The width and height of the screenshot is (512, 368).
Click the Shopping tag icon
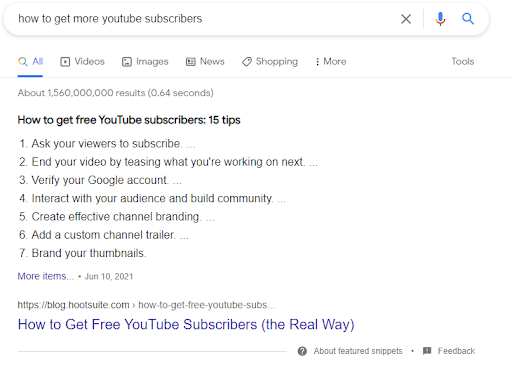(x=247, y=62)
